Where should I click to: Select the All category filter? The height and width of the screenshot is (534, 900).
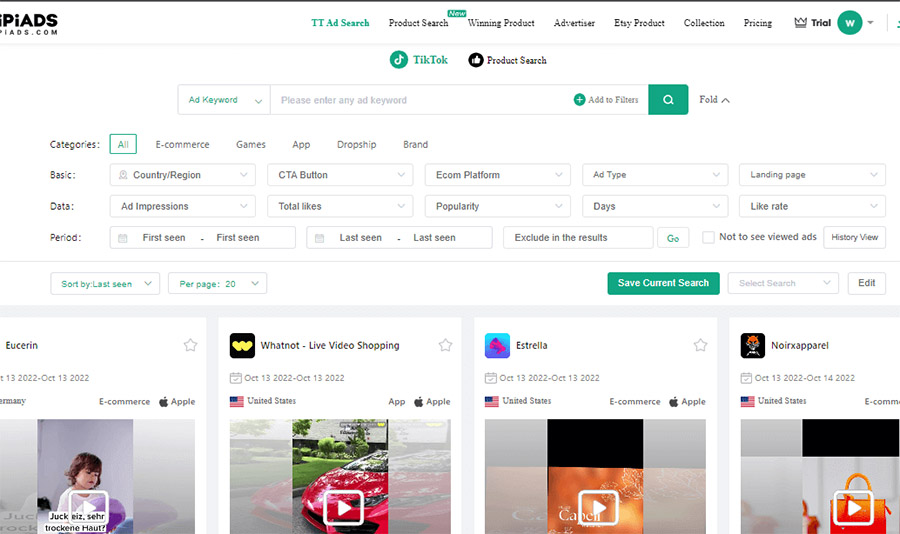(123, 144)
